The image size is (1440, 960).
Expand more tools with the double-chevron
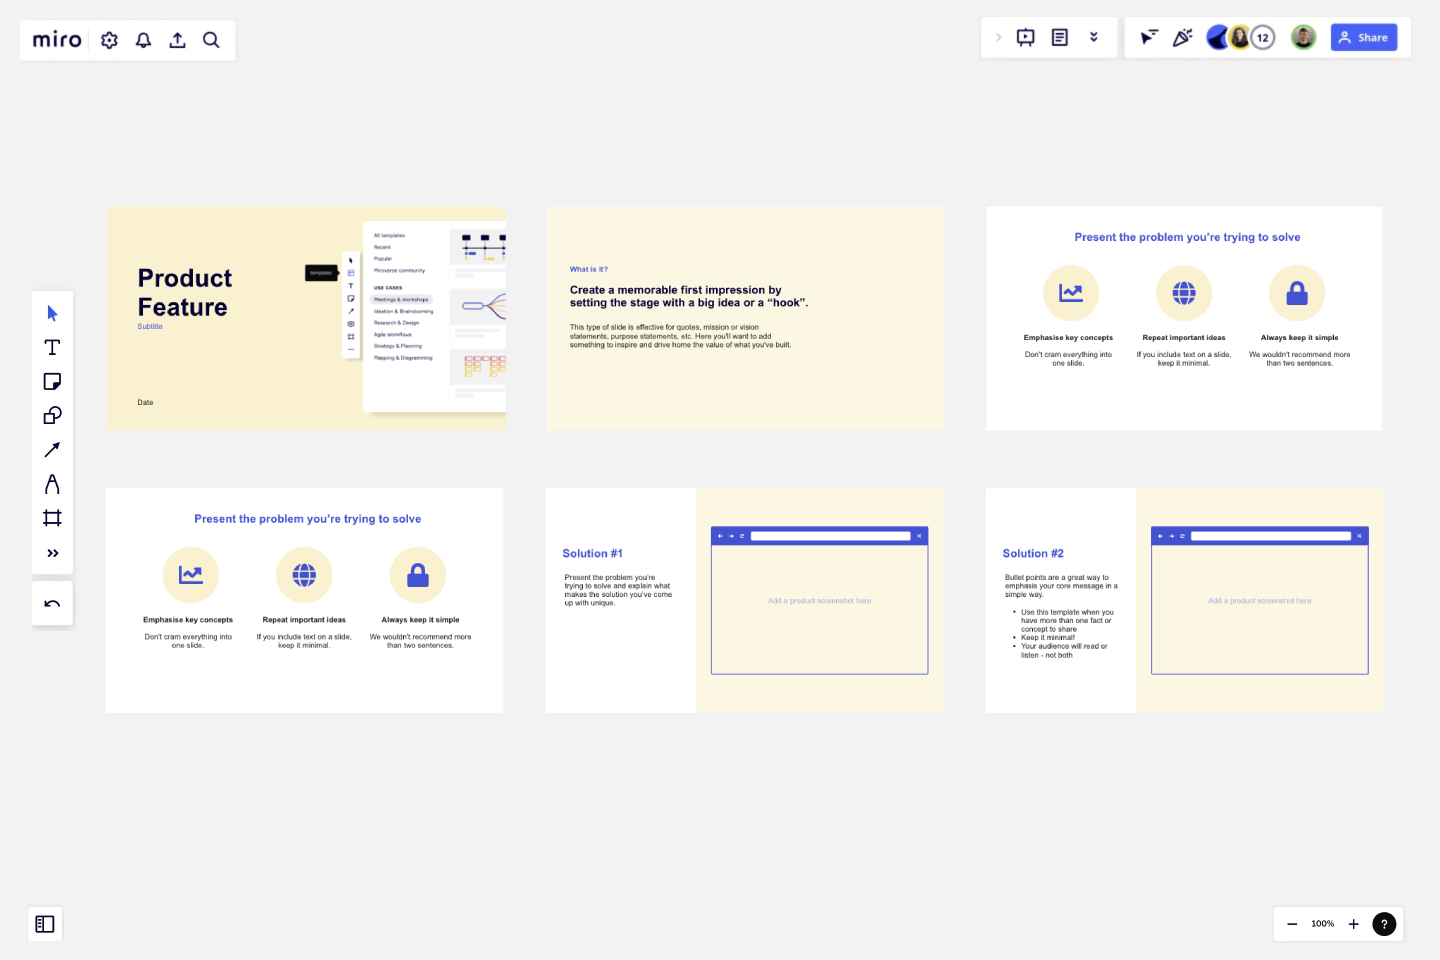click(x=52, y=552)
